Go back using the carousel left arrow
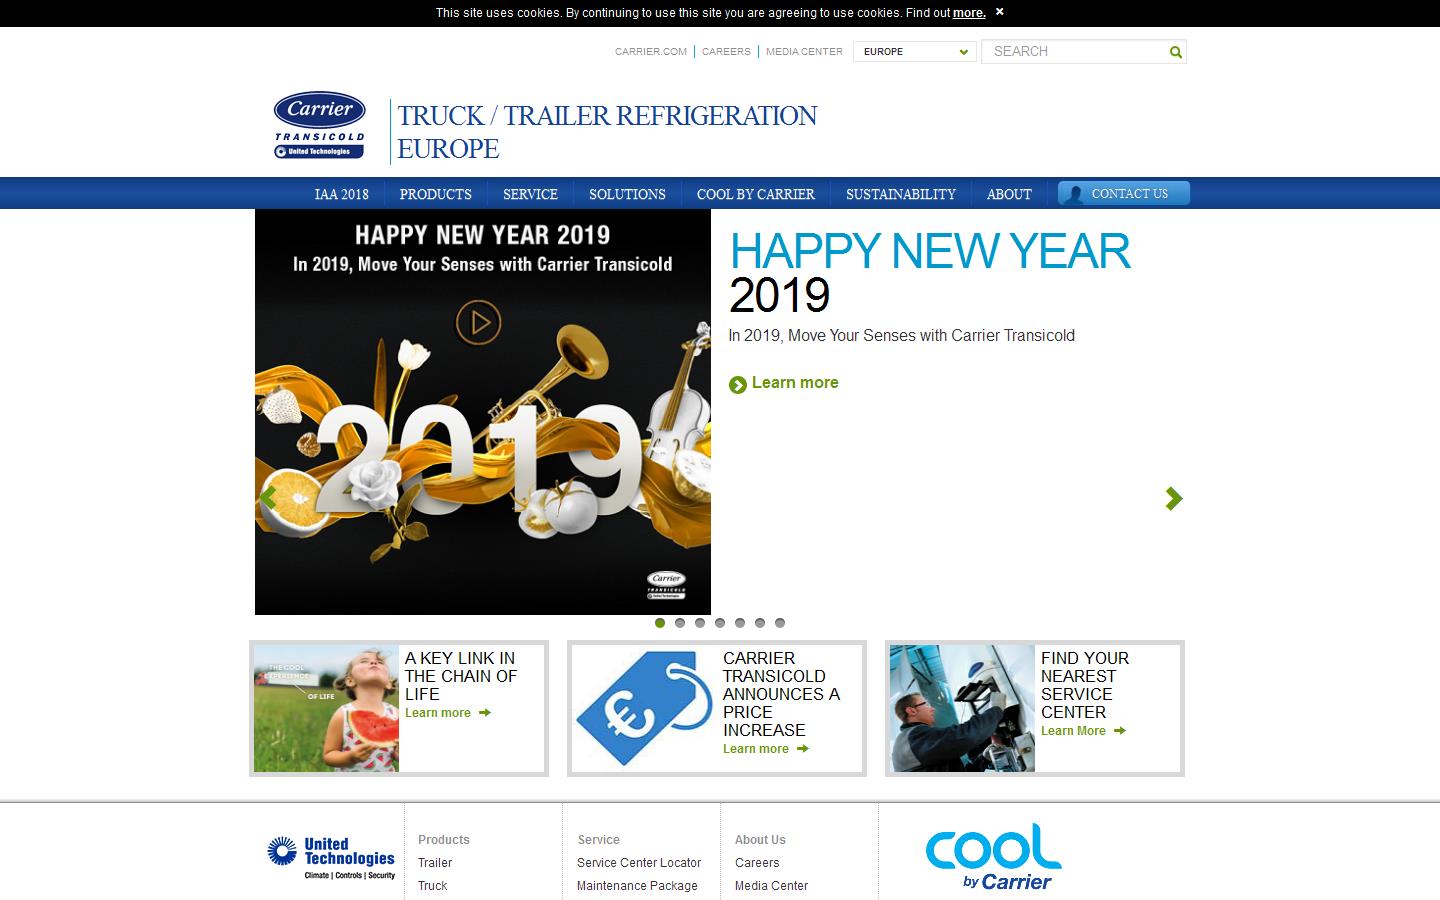The width and height of the screenshot is (1440, 900). (x=267, y=498)
